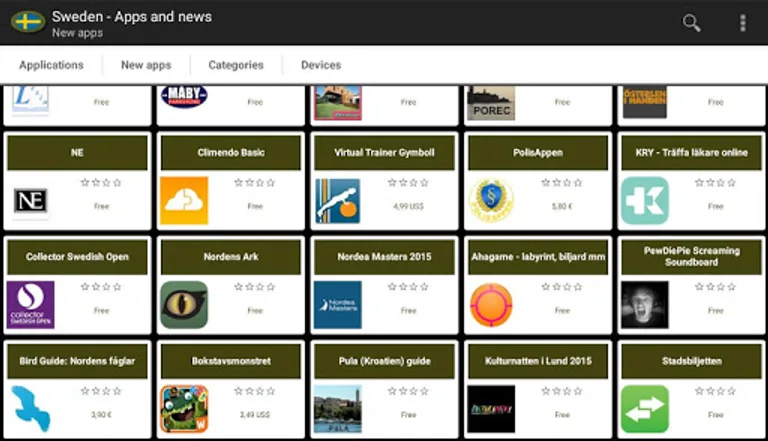768x441 pixels.
Task: Select Ahagame - labyrint, biljard title
Action: (538, 257)
